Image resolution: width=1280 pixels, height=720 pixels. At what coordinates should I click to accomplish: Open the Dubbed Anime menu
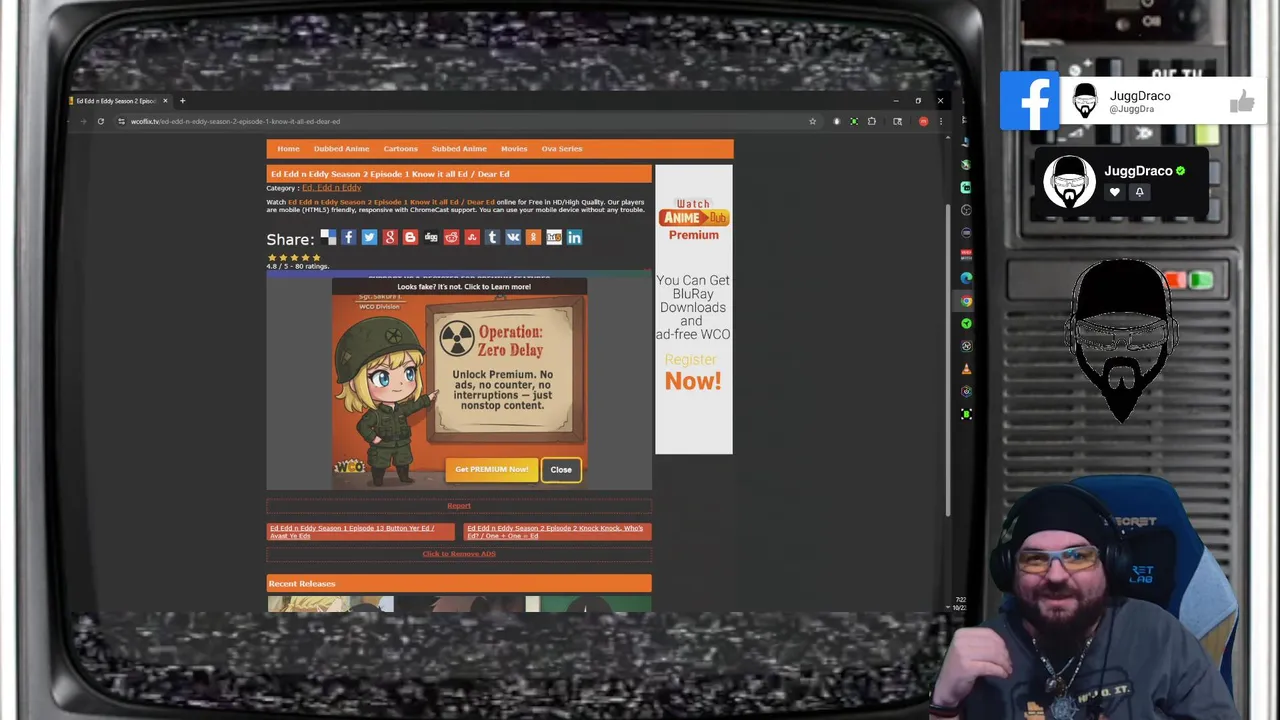pyautogui.click(x=341, y=148)
